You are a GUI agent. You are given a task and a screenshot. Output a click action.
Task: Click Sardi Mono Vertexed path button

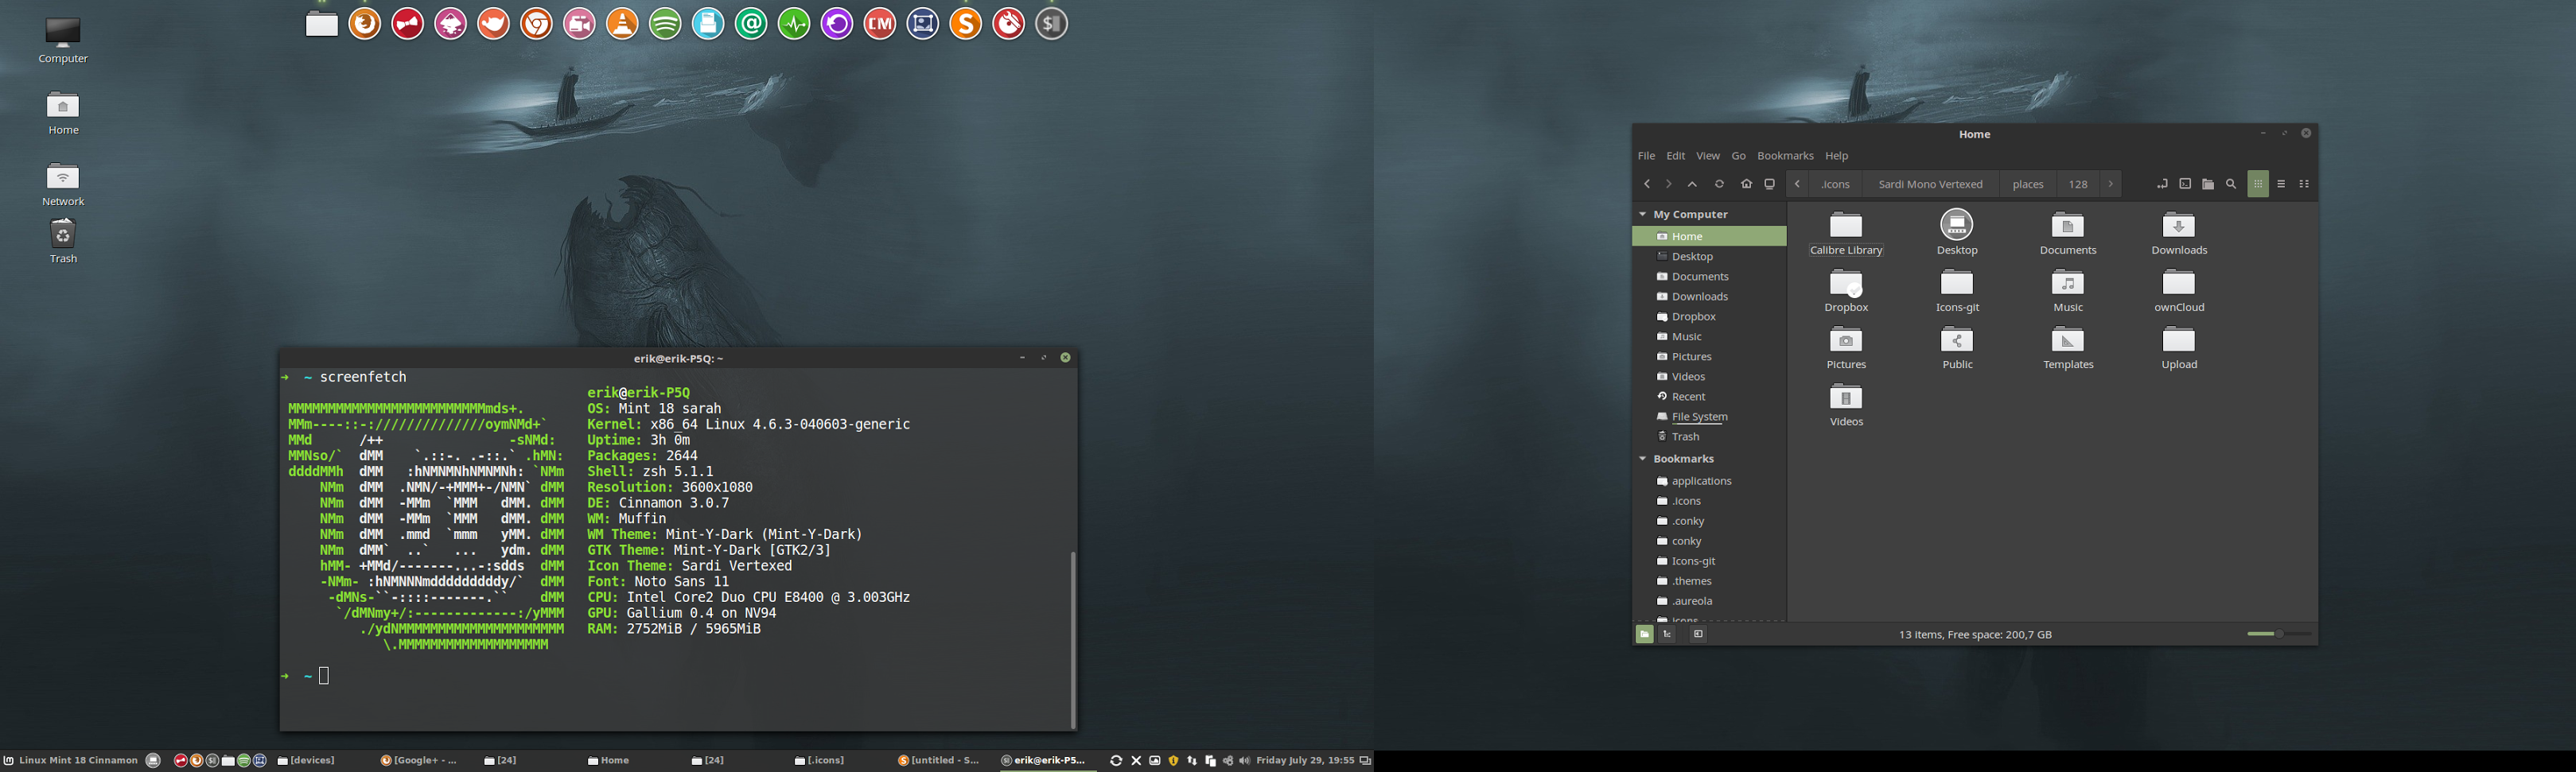tap(1930, 184)
